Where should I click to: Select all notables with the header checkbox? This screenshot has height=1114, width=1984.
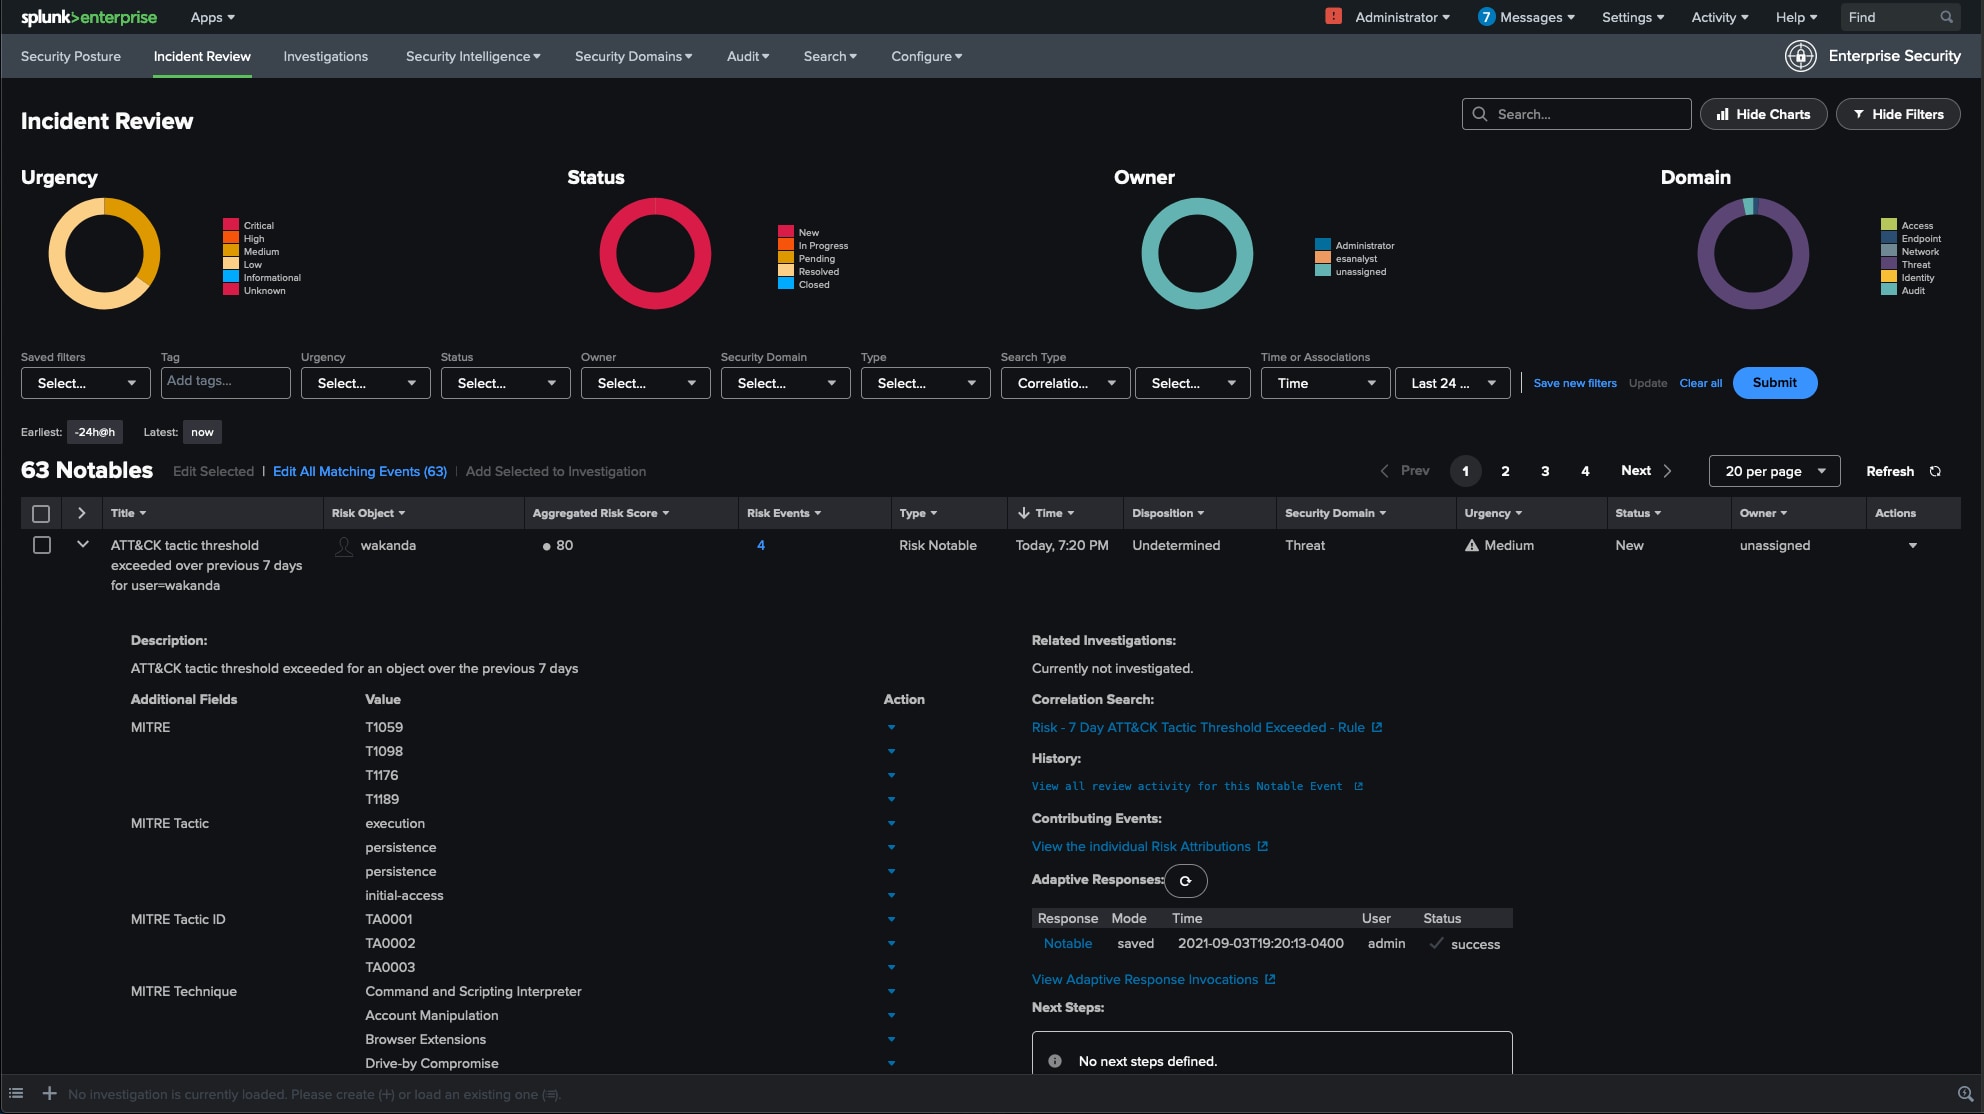coord(41,513)
